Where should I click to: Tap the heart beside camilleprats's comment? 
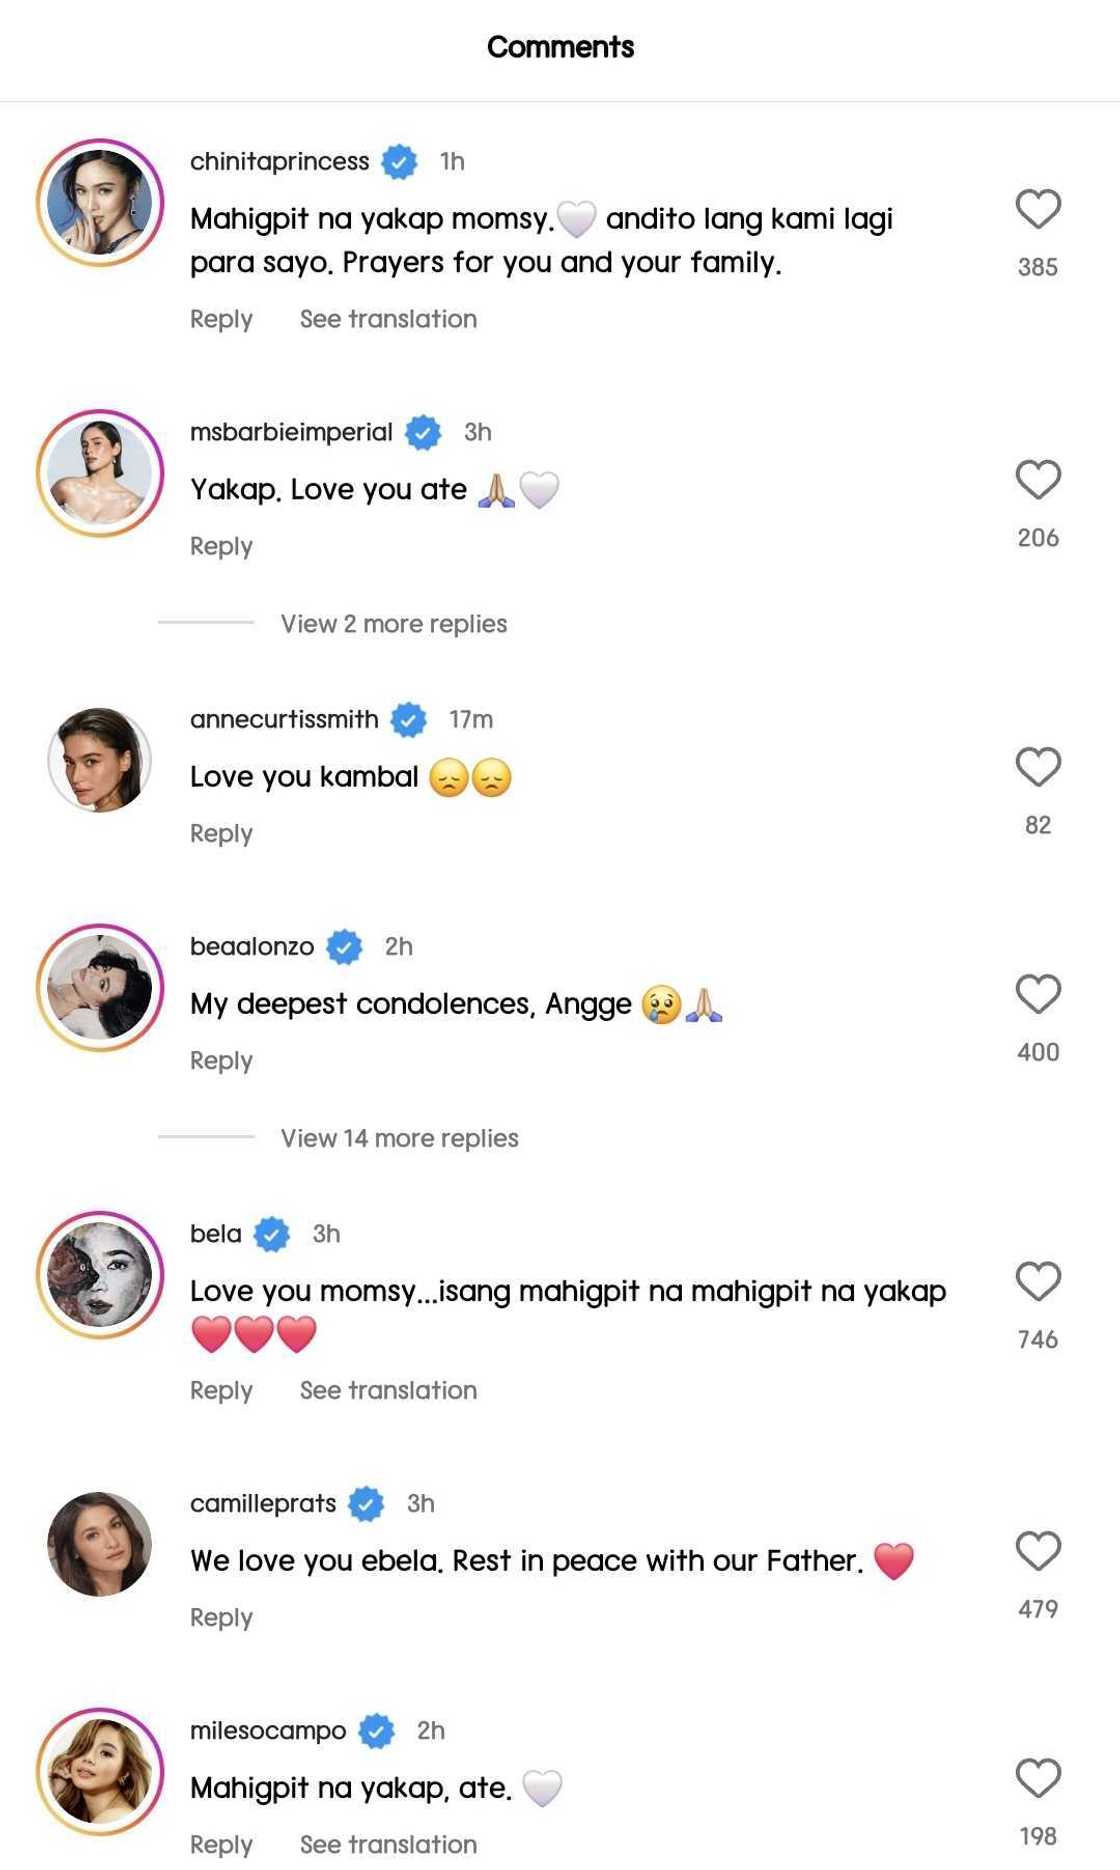pyautogui.click(x=1037, y=1551)
